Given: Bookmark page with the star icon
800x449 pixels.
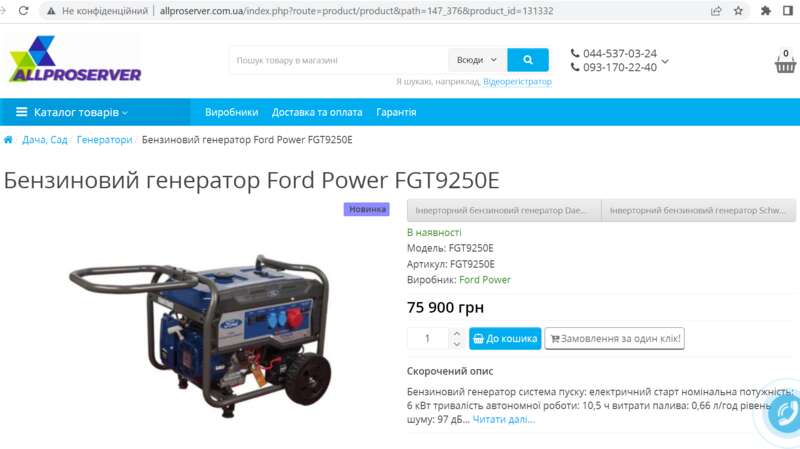Looking at the screenshot, I should point(738,11).
